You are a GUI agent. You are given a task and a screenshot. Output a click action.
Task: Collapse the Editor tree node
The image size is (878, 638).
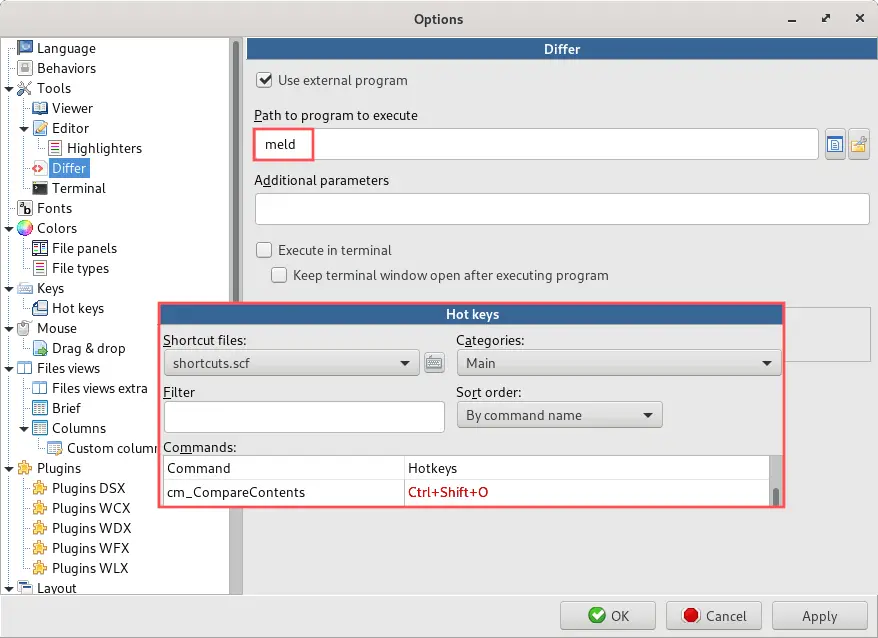tap(24, 129)
